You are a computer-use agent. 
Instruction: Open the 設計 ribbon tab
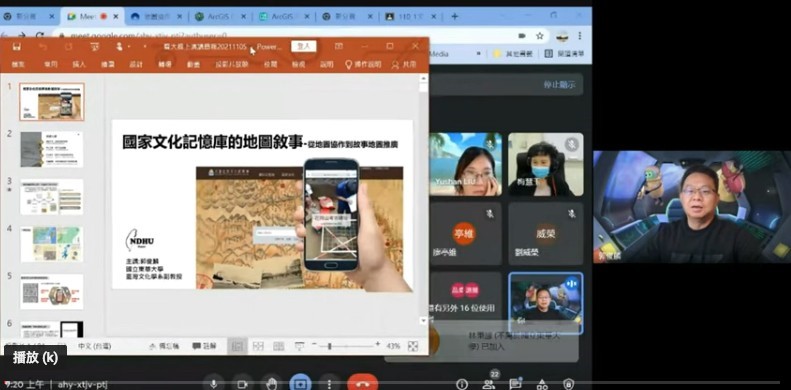[136, 65]
